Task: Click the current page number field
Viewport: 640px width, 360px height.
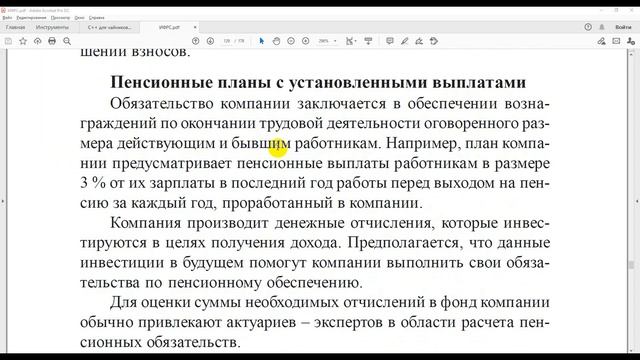Action: 227,41
